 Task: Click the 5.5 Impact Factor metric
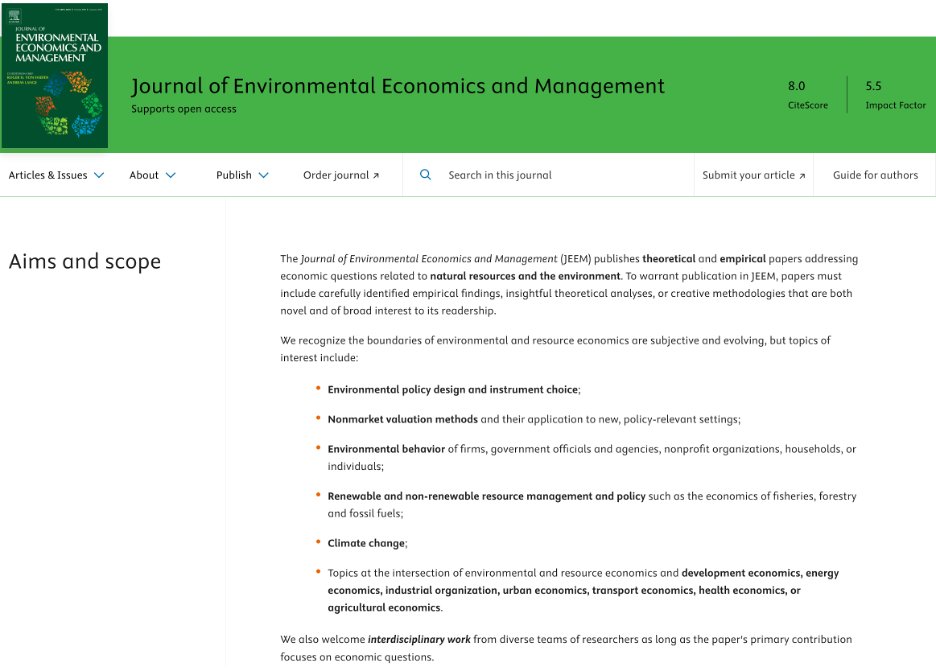point(895,94)
